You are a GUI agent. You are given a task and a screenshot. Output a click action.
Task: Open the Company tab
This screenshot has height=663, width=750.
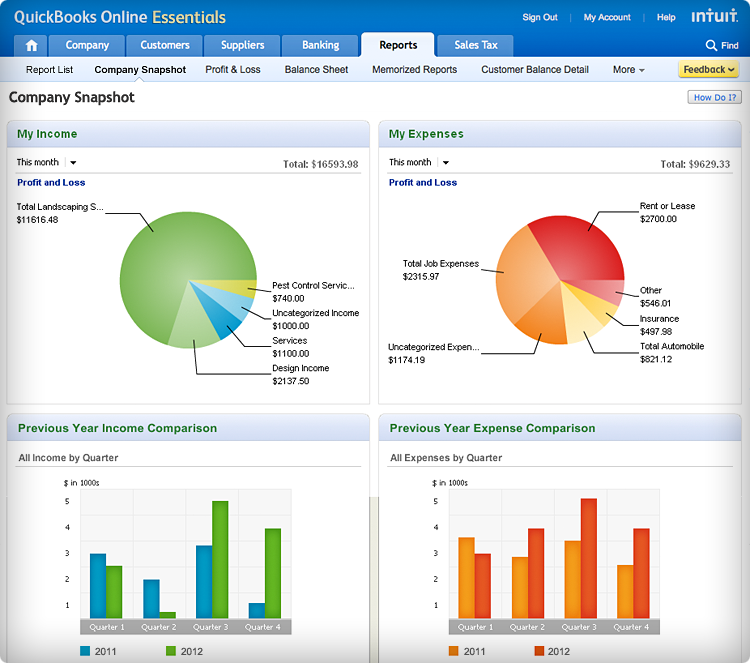(87, 45)
